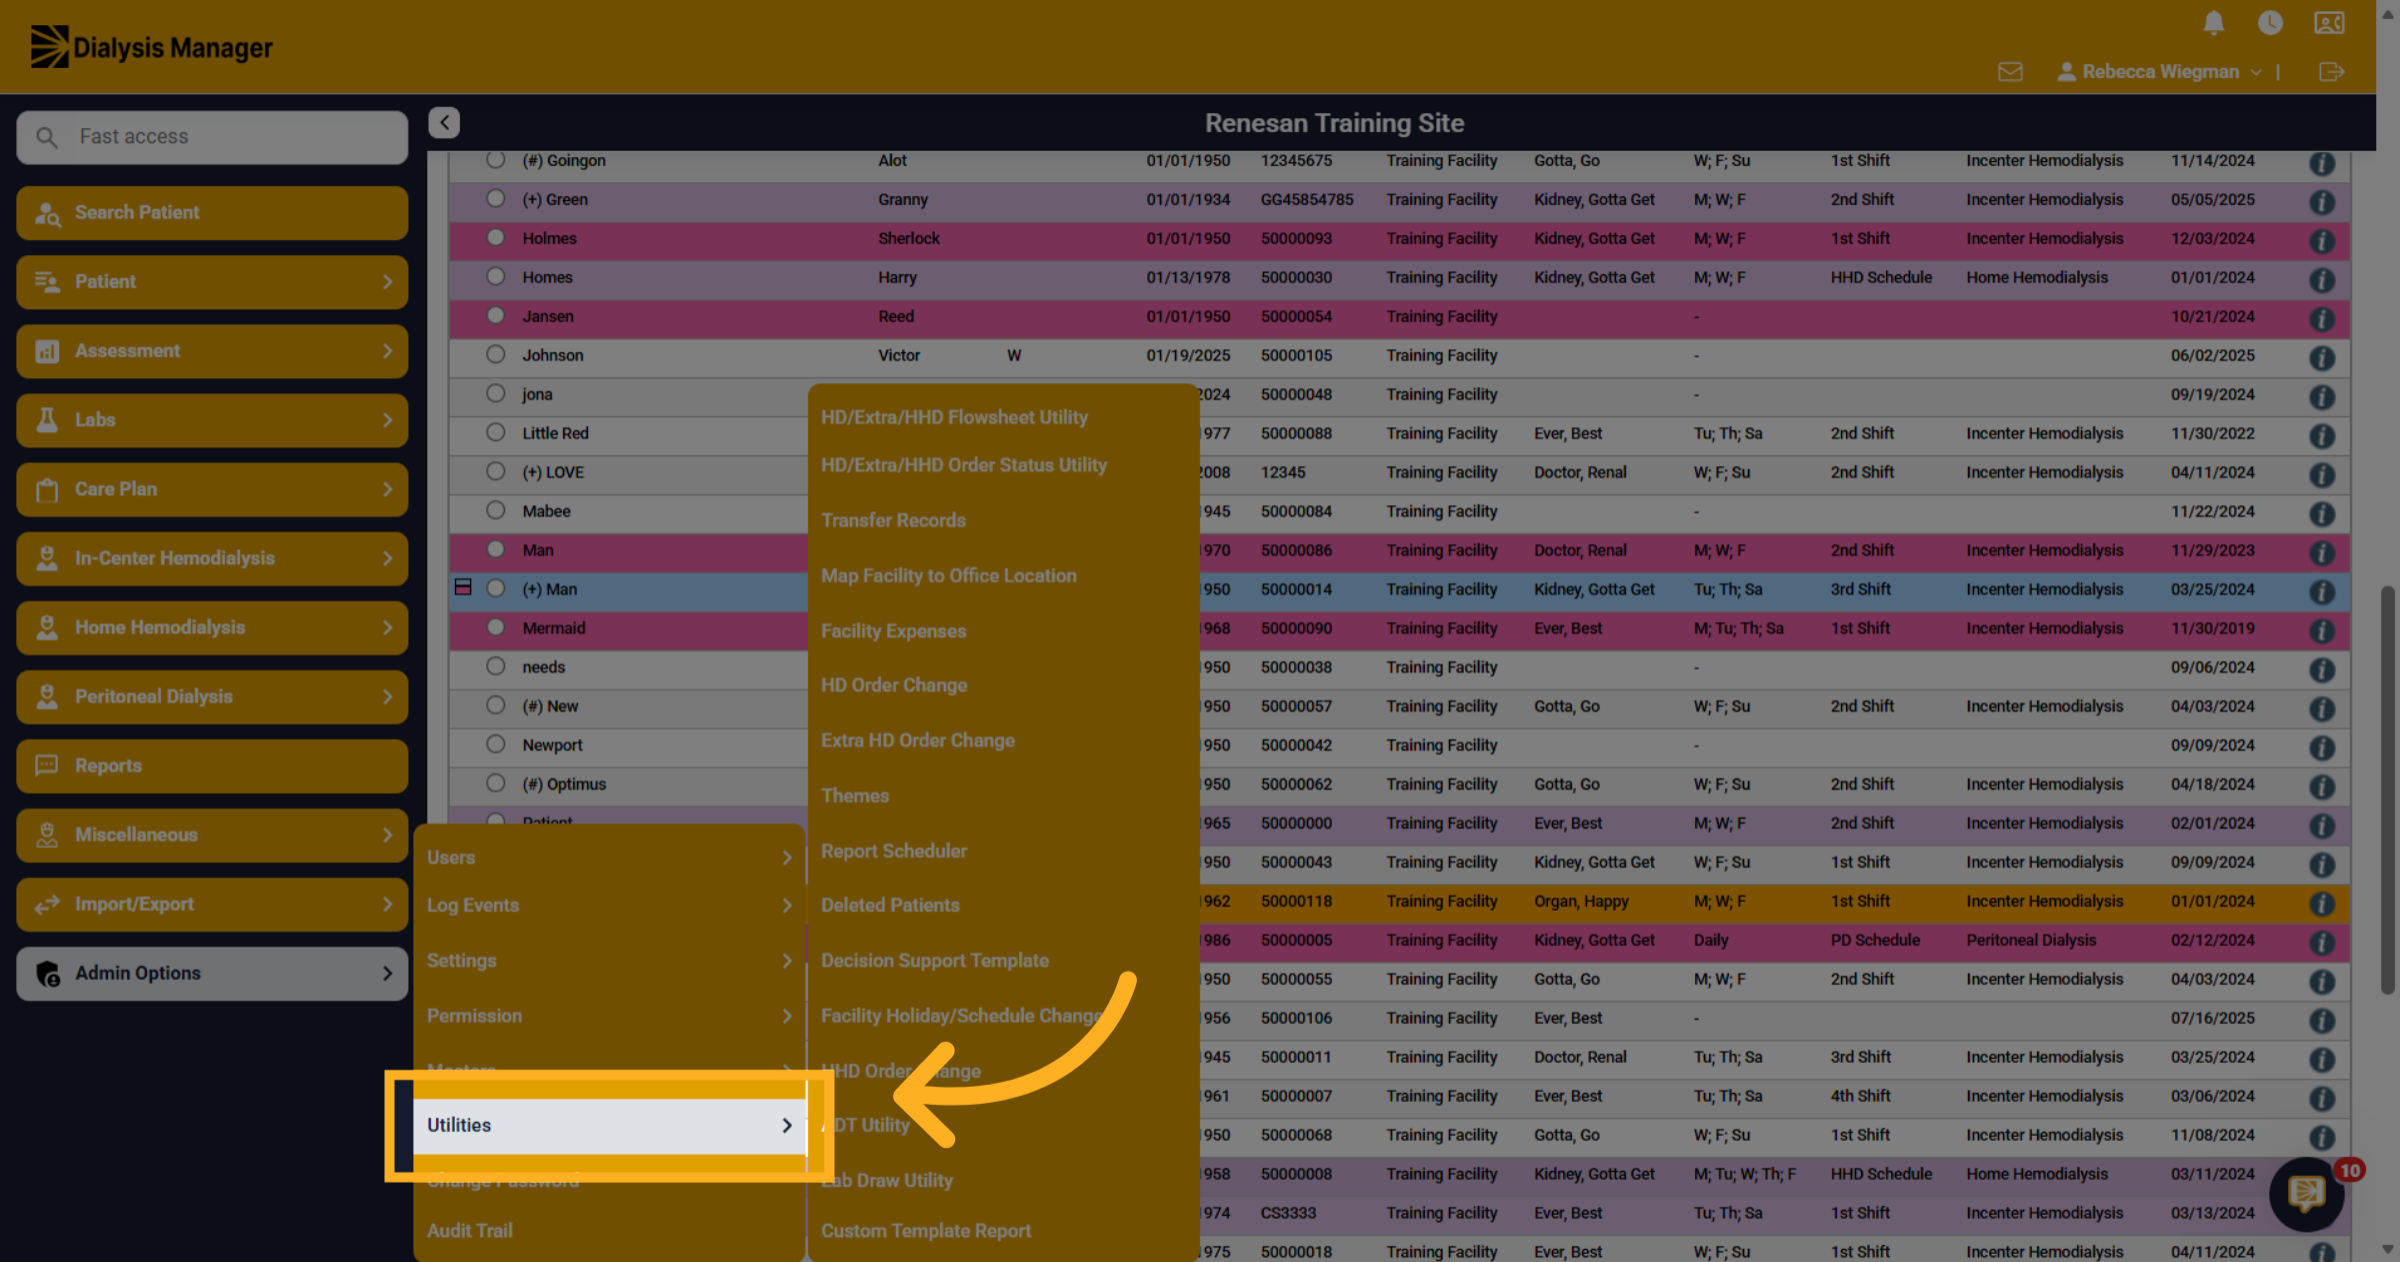Screen dimensions: 2400x1262
Task: Click the info icon for Holmes row
Action: coord(2322,241)
